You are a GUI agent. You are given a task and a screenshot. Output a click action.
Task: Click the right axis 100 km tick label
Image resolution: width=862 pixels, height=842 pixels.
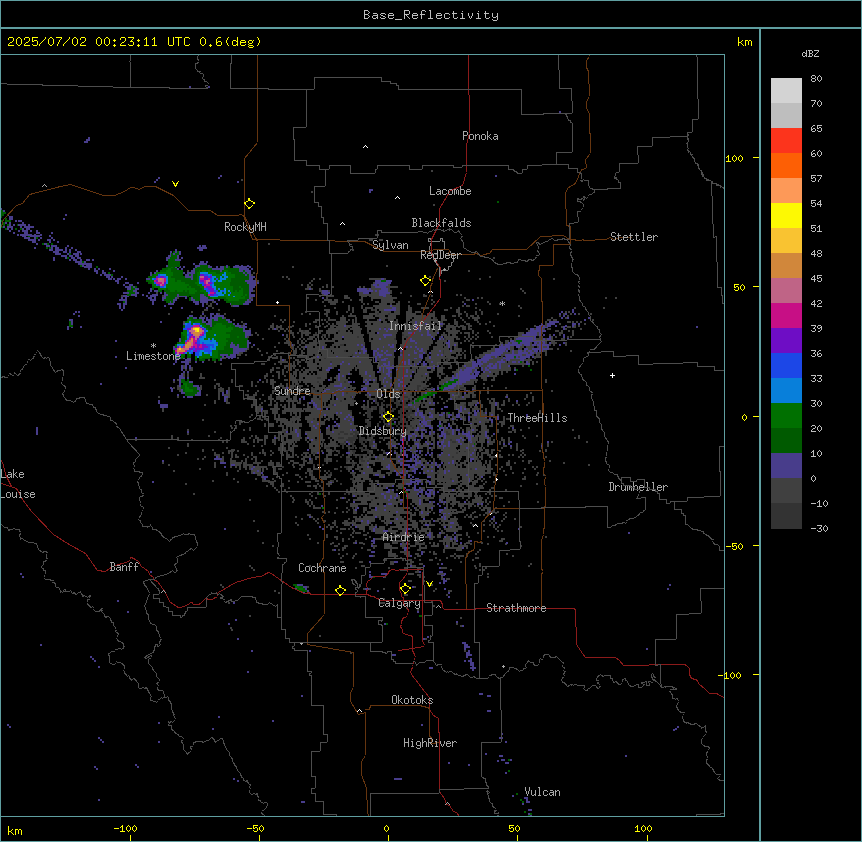[734, 158]
